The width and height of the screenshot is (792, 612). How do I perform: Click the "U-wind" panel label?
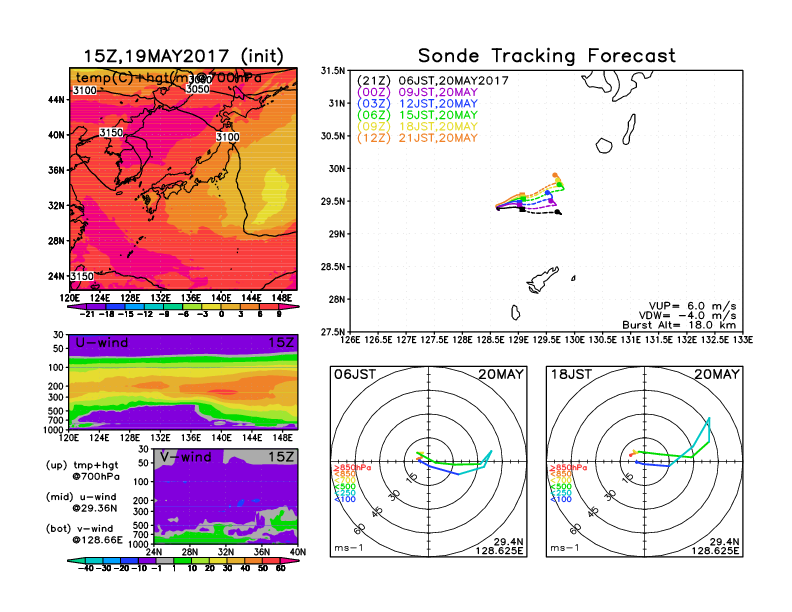102,343
